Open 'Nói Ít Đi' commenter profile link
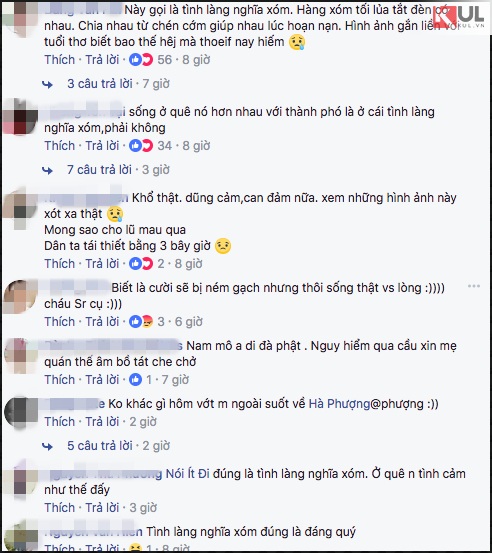This screenshot has height=553, width=492. 188,474
